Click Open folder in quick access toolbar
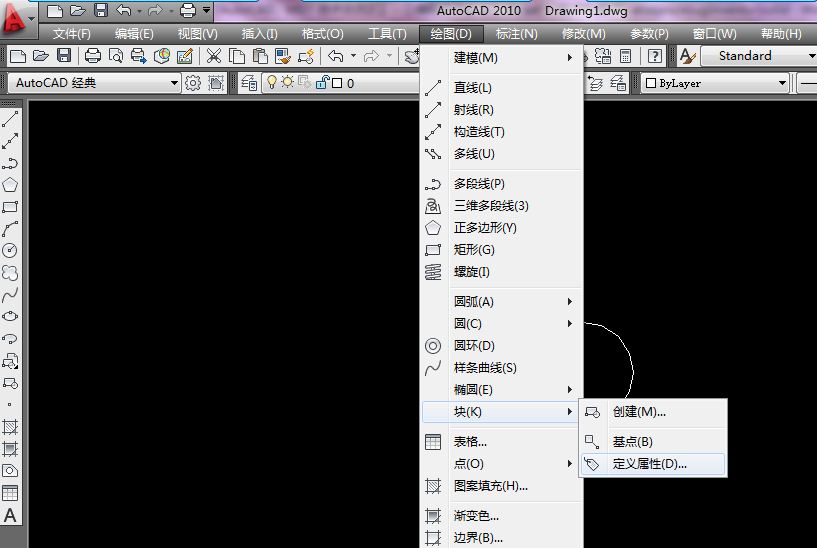The height and width of the screenshot is (548, 817). [77, 10]
